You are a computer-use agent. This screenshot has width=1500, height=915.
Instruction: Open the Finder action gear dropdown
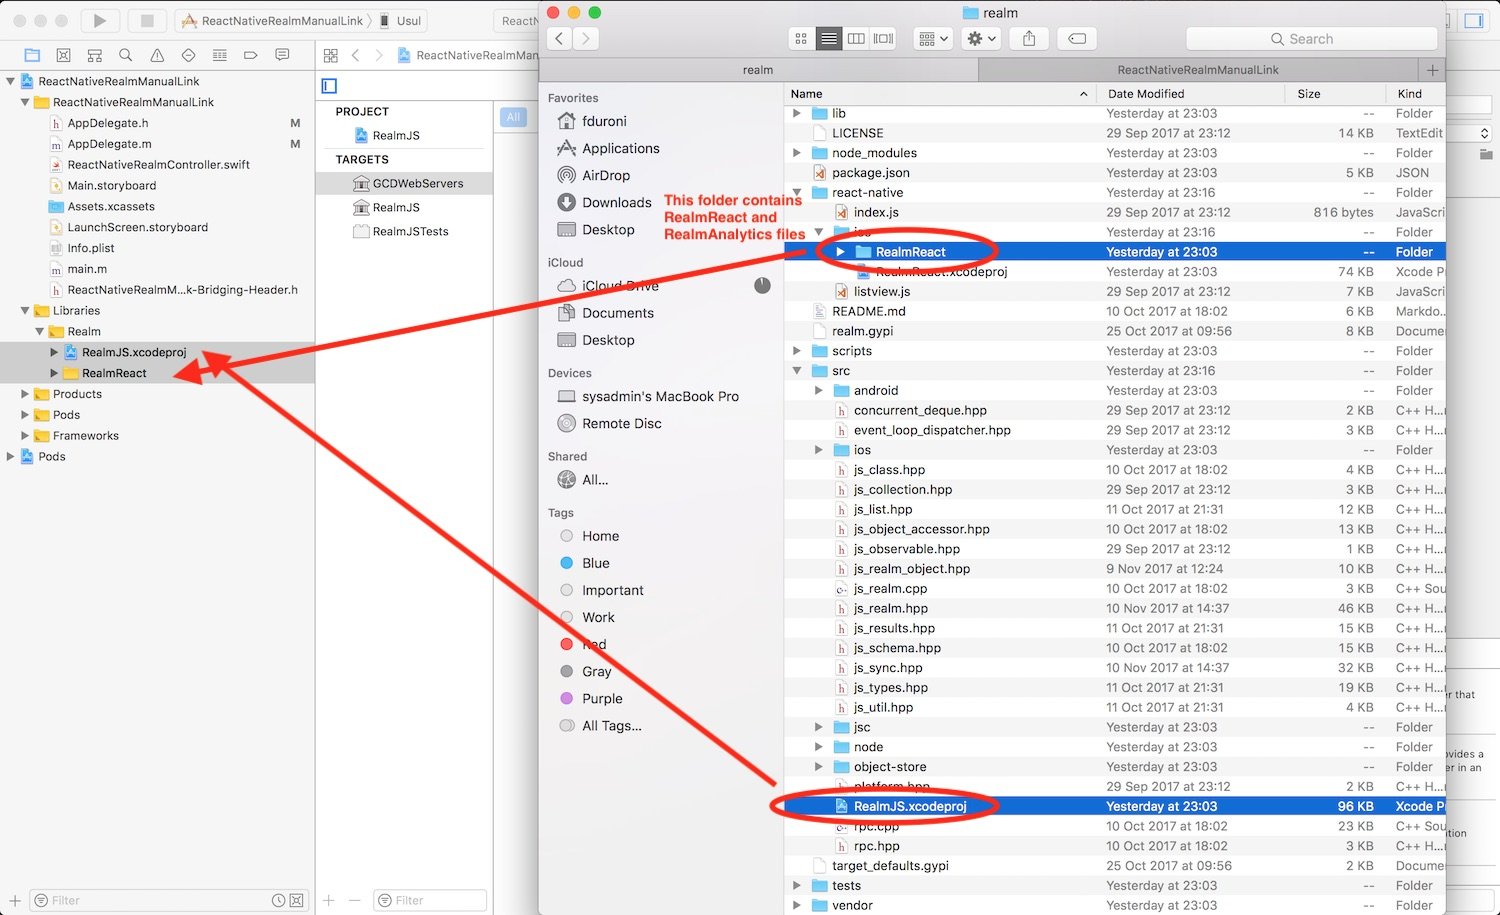pos(981,38)
